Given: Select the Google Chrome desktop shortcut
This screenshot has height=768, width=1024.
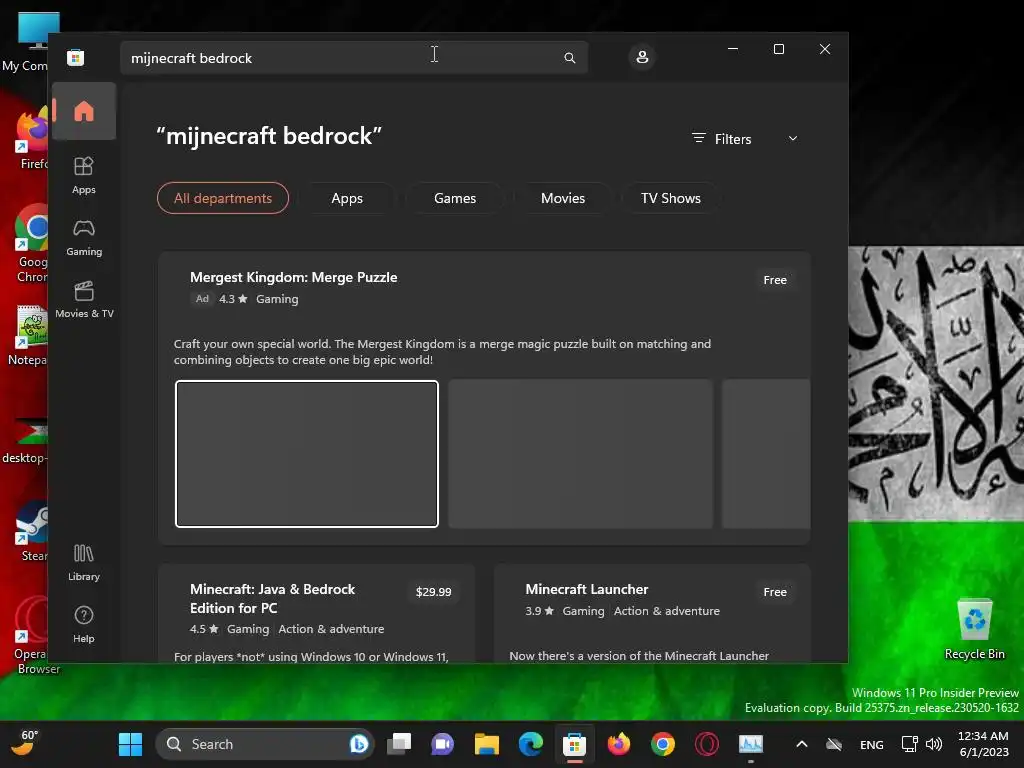Looking at the screenshot, I should 31,243.
